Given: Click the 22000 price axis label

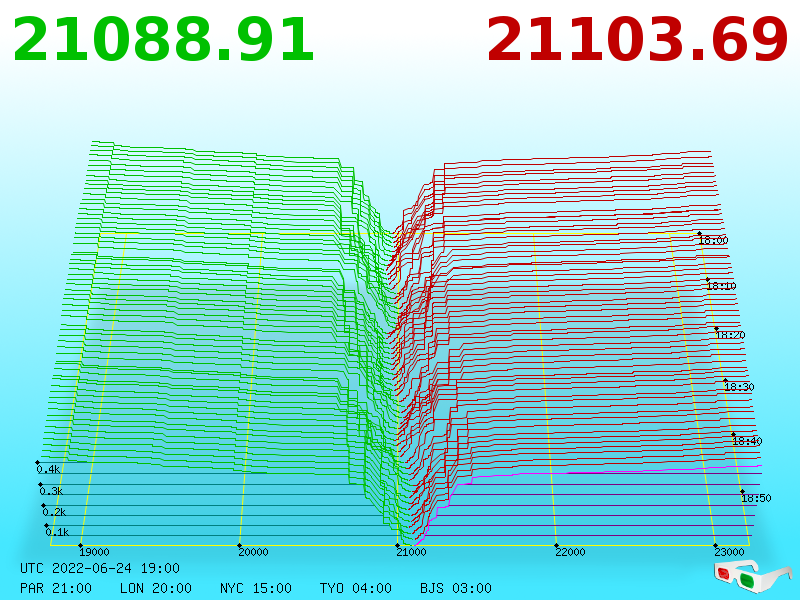Looking at the screenshot, I should point(570,552).
